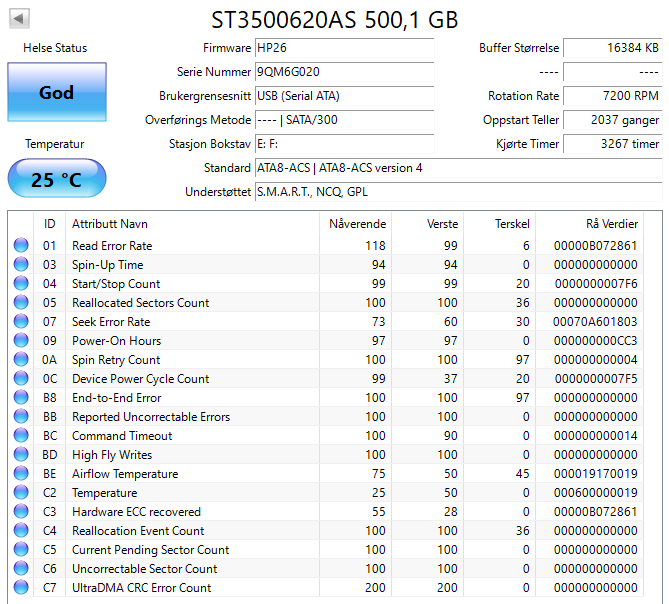The width and height of the screenshot is (669, 604).
Task: Click the Serie Nummer field
Action: click(344, 72)
